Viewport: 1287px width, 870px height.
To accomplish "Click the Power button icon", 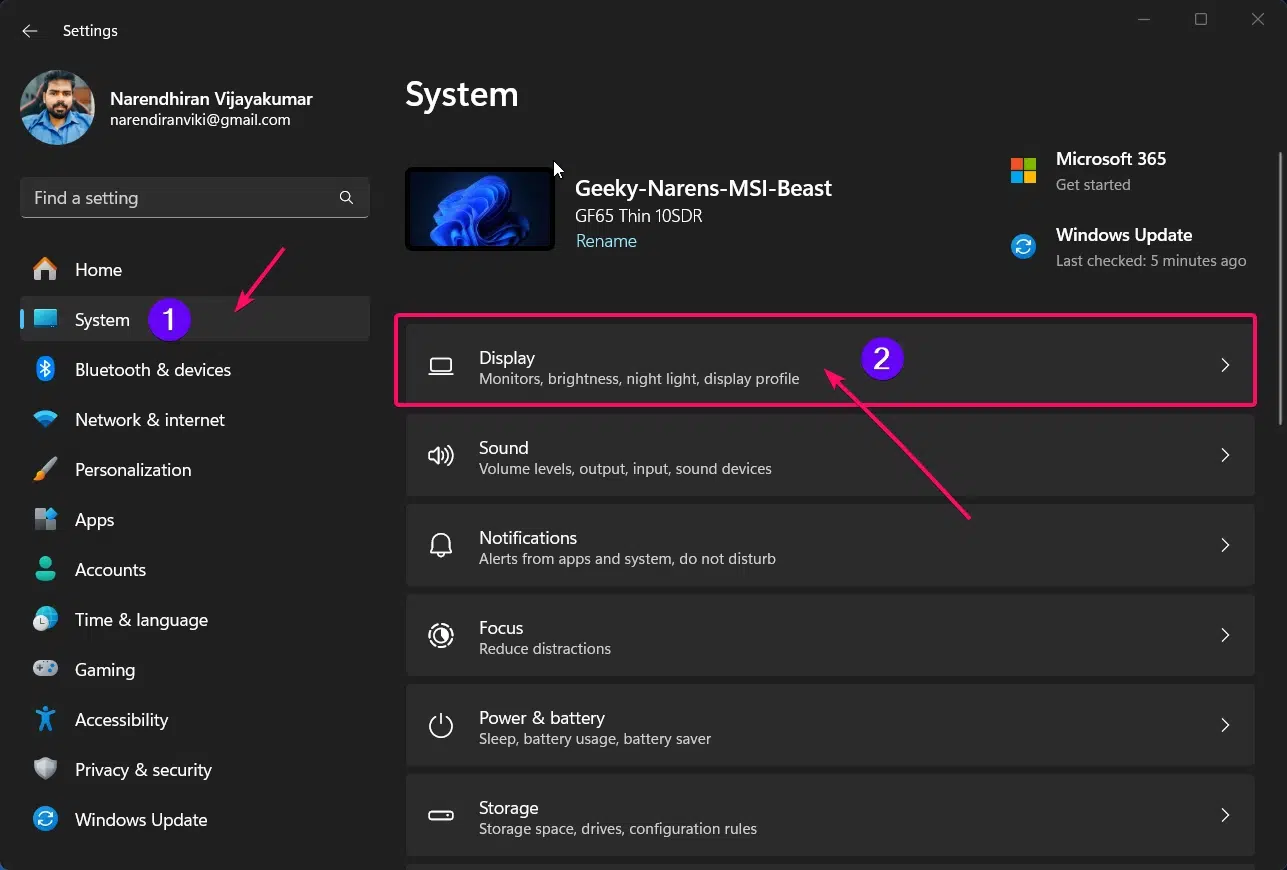I will pyautogui.click(x=441, y=726).
